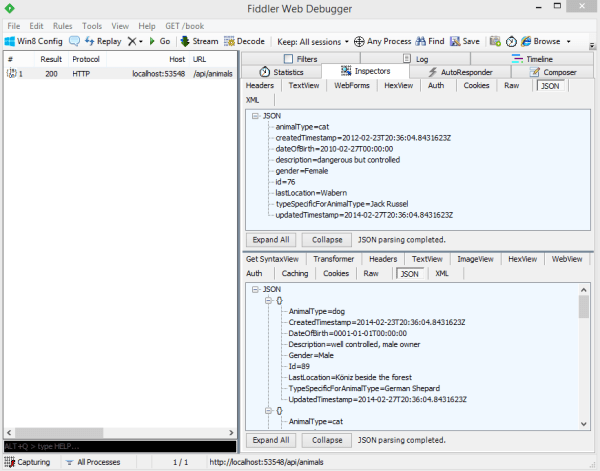This screenshot has width=600, height=471.
Task: Click the response JSON vertical scrollbar thumb
Action: pyautogui.click(x=584, y=307)
